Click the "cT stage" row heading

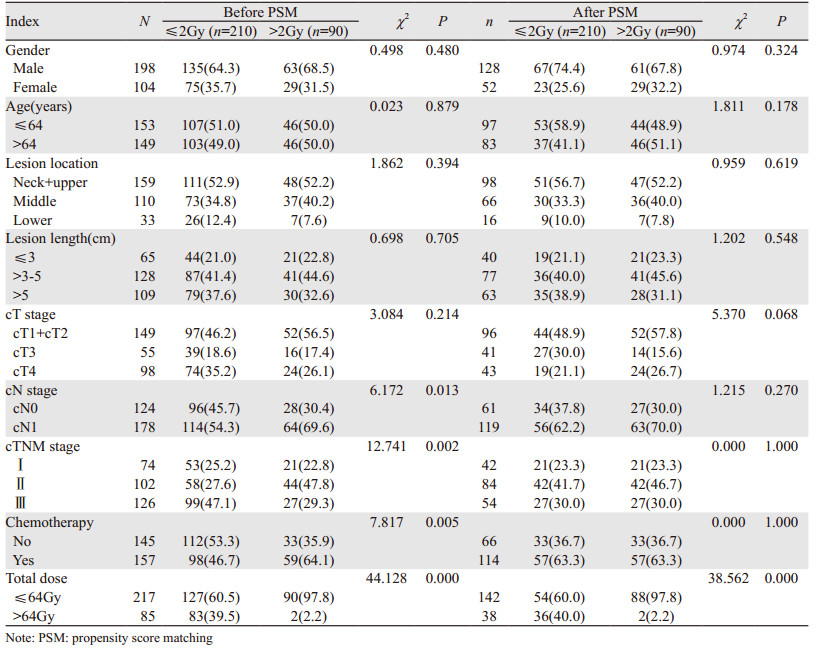pyautogui.click(x=31, y=313)
